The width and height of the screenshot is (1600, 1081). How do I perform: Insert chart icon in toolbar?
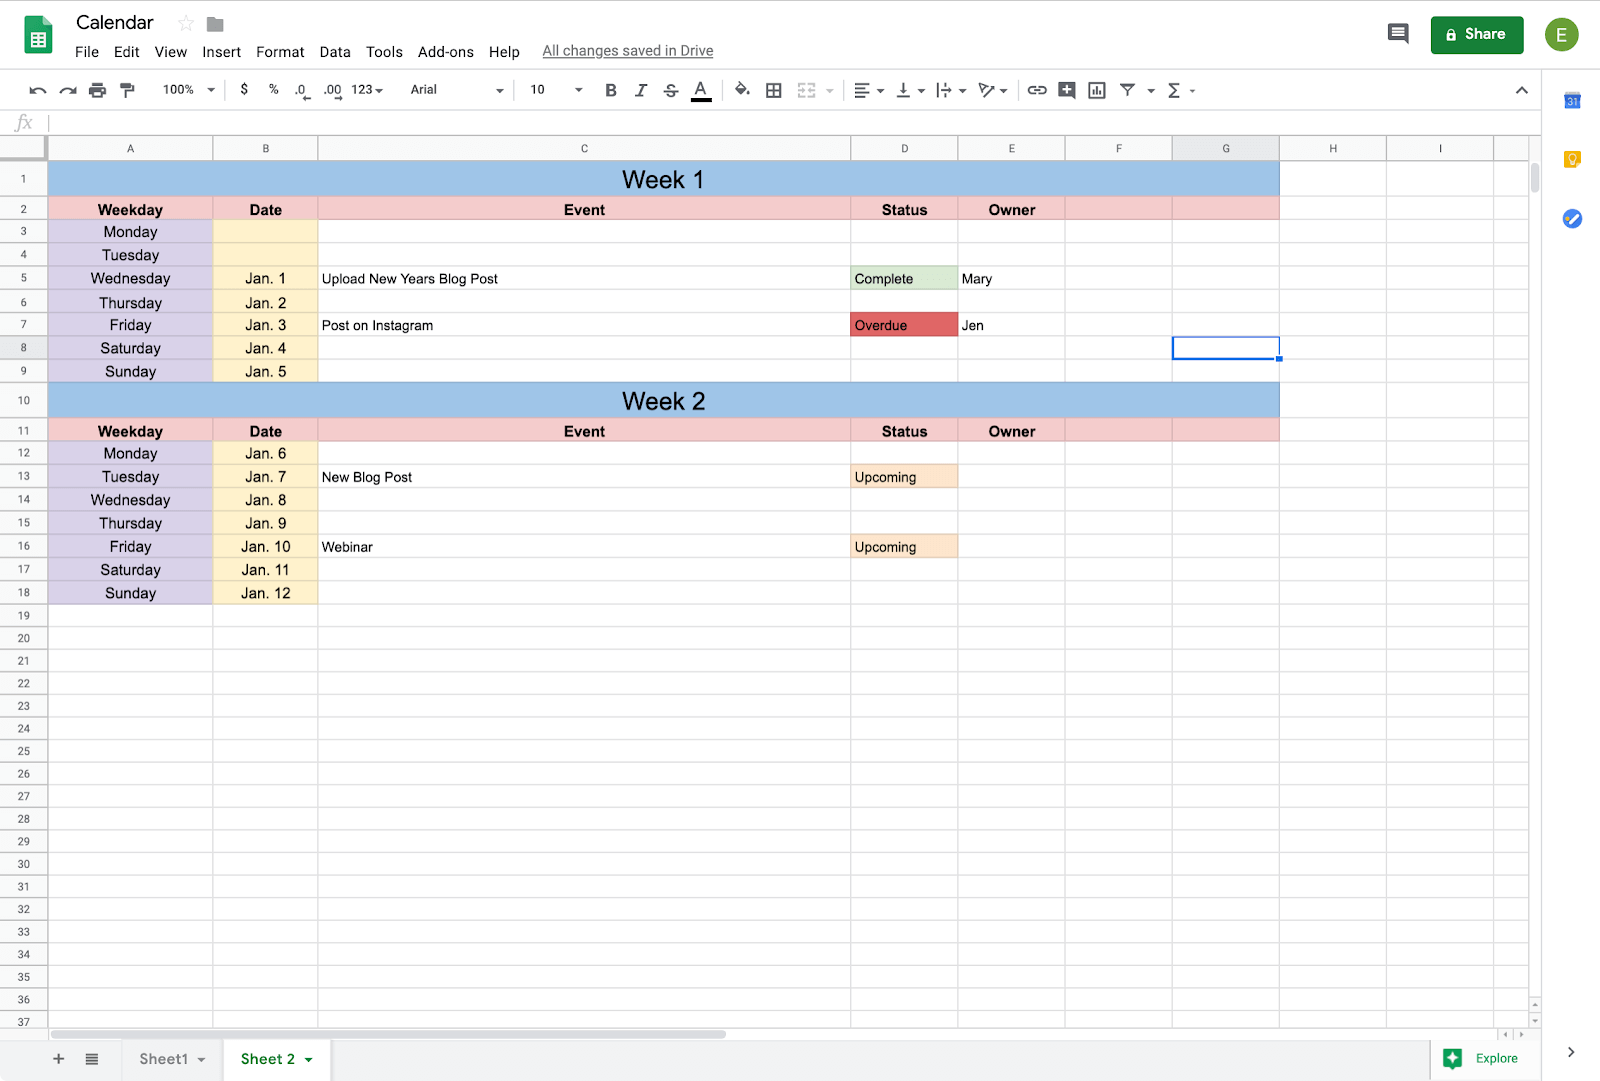[1097, 90]
